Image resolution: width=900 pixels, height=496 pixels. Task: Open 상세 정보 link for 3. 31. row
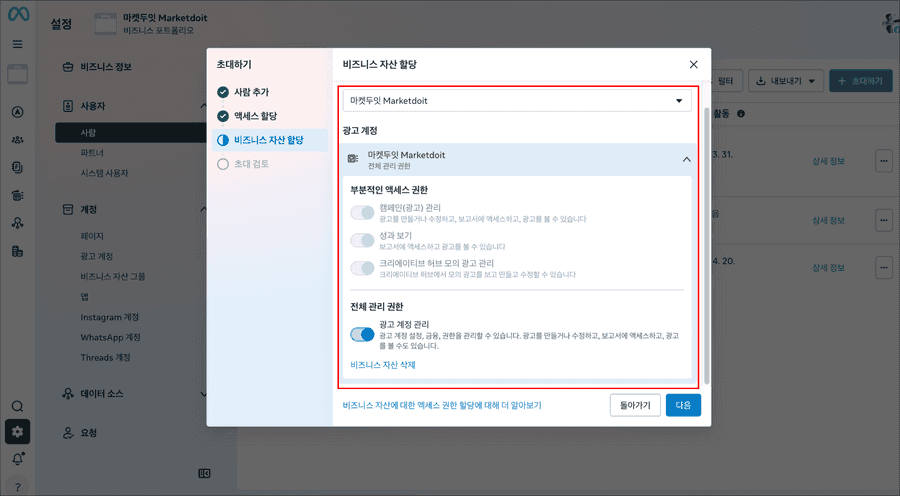click(x=828, y=161)
